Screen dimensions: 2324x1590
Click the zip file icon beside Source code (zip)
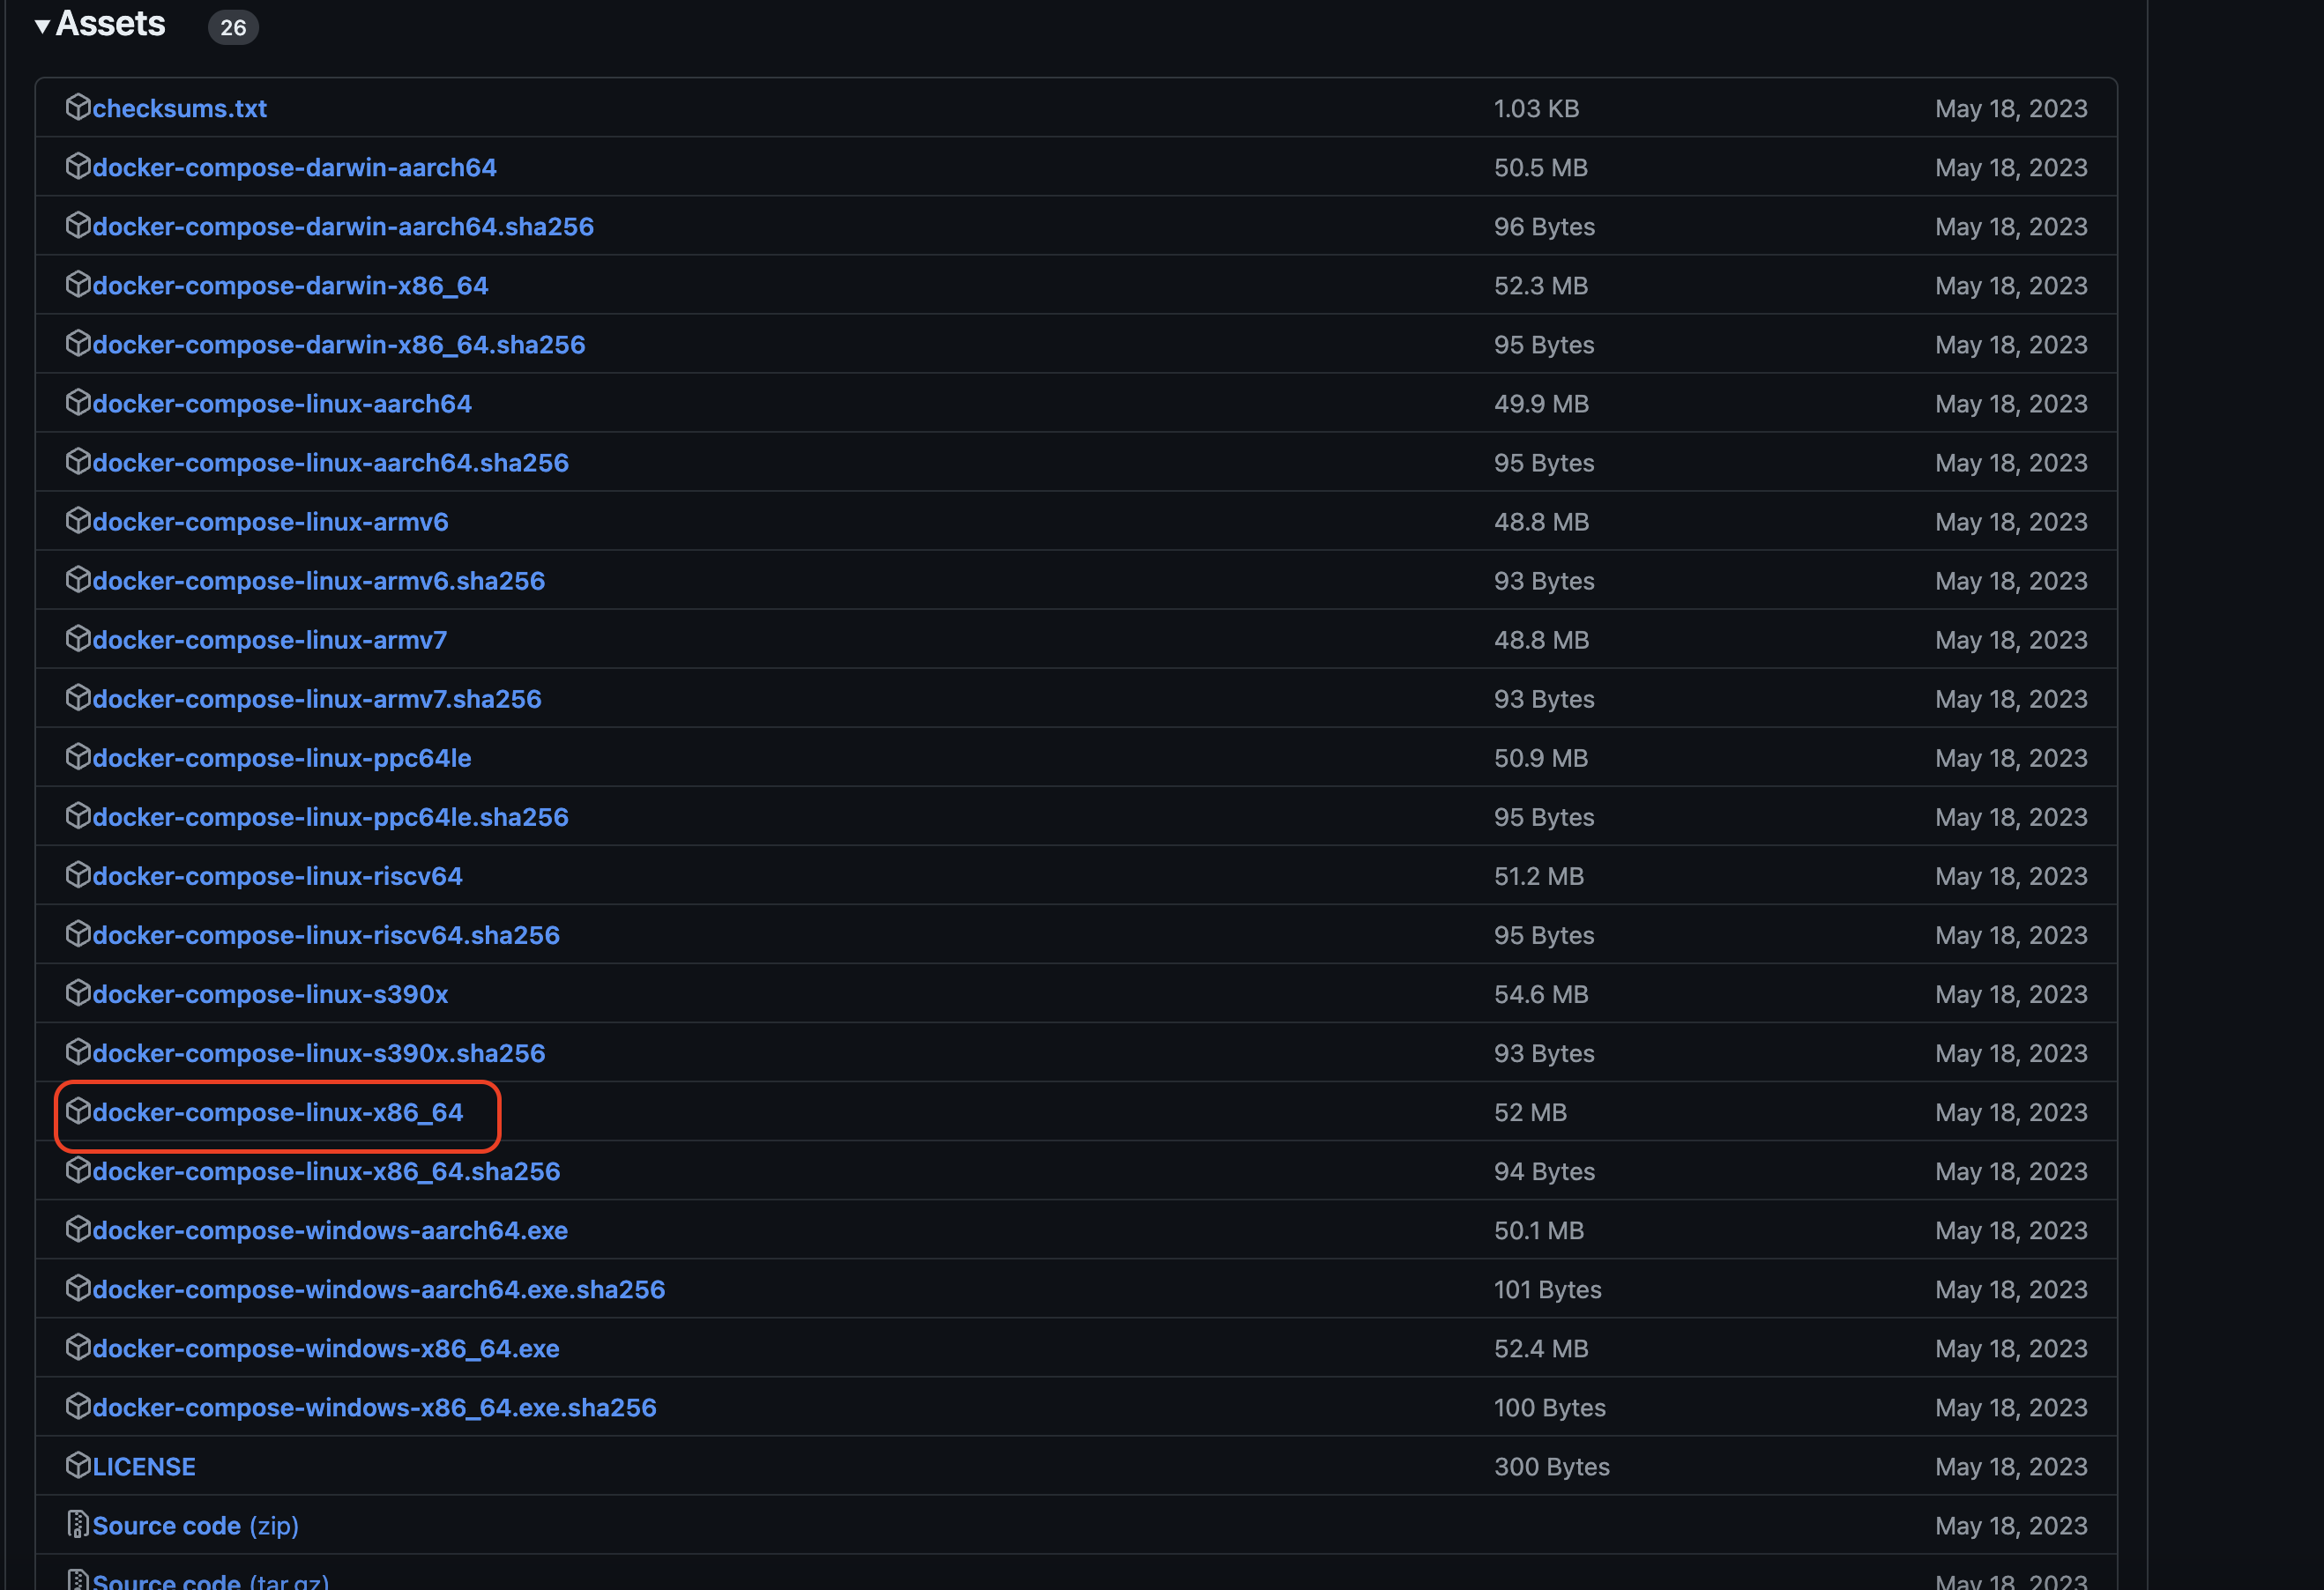[x=78, y=1524]
